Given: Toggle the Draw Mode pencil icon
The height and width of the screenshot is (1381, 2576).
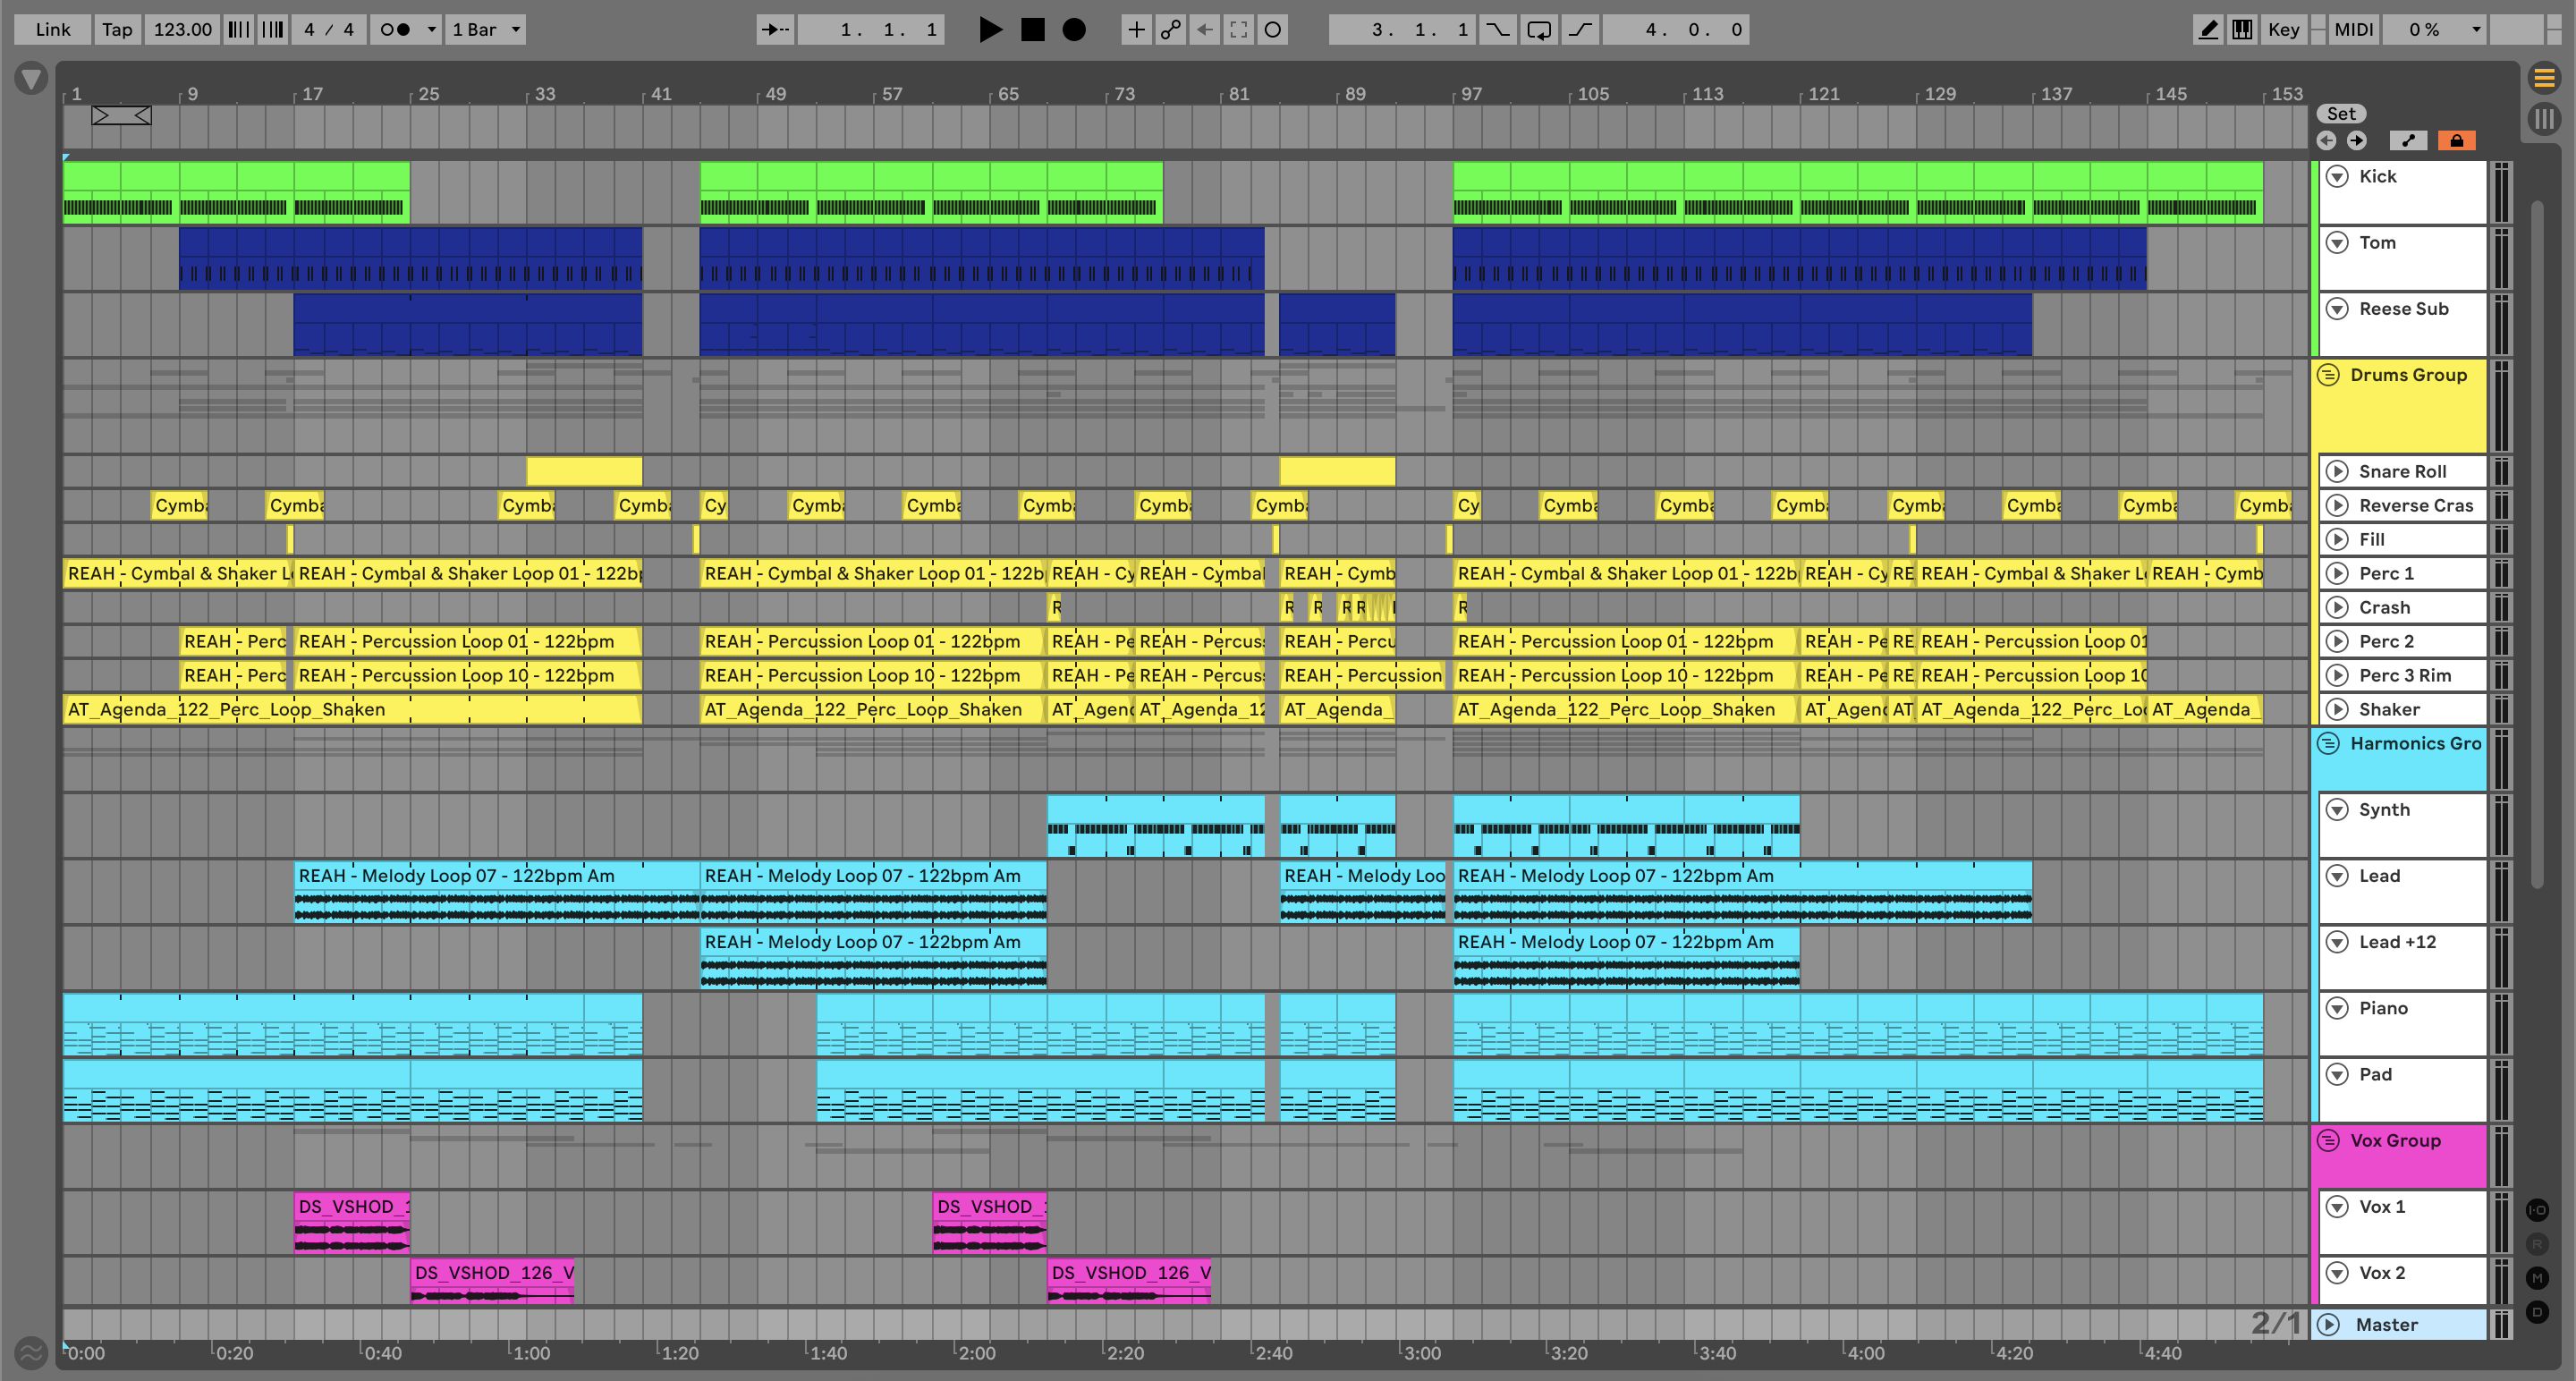Looking at the screenshot, I should click(x=2208, y=30).
